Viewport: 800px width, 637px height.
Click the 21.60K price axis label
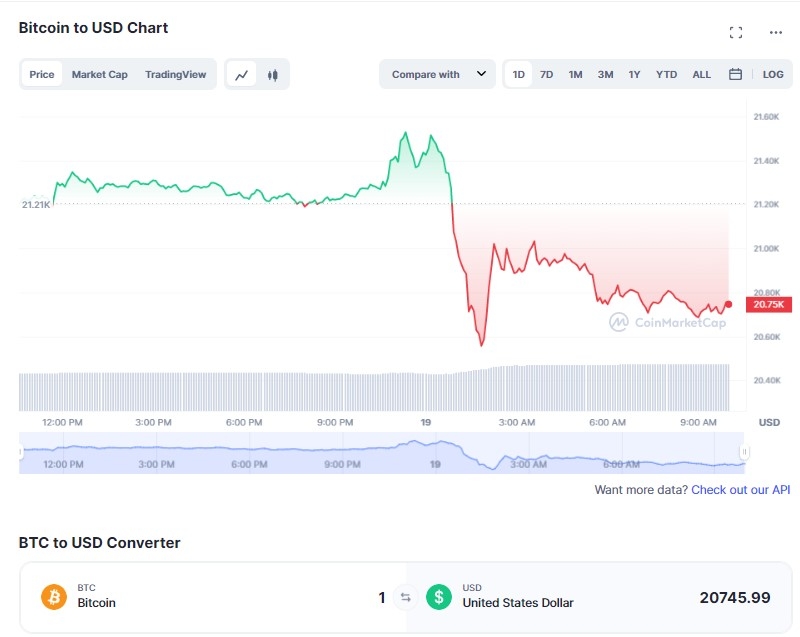(x=766, y=117)
